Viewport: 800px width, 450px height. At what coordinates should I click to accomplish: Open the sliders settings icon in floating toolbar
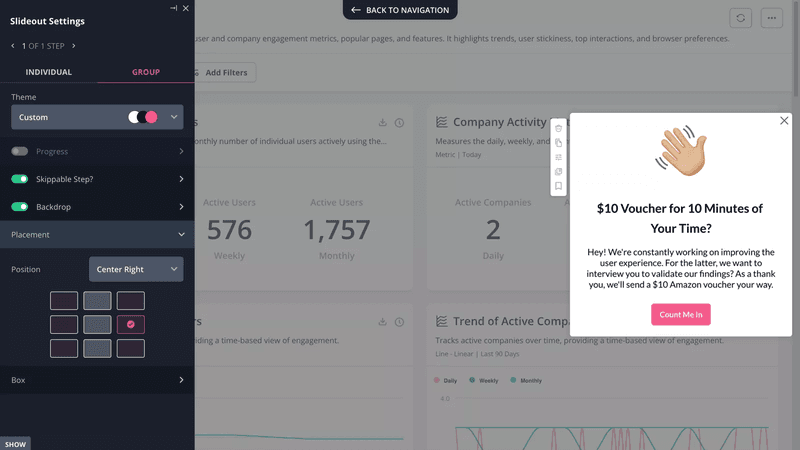(x=558, y=157)
